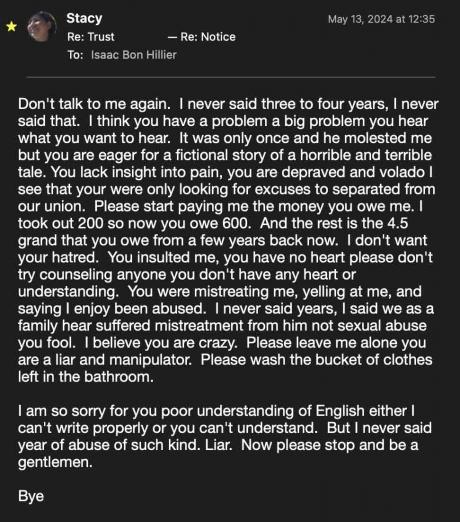Toggle the yellow star flag on this email
This screenshot has width=460, height=522.
tap(11, 26)
